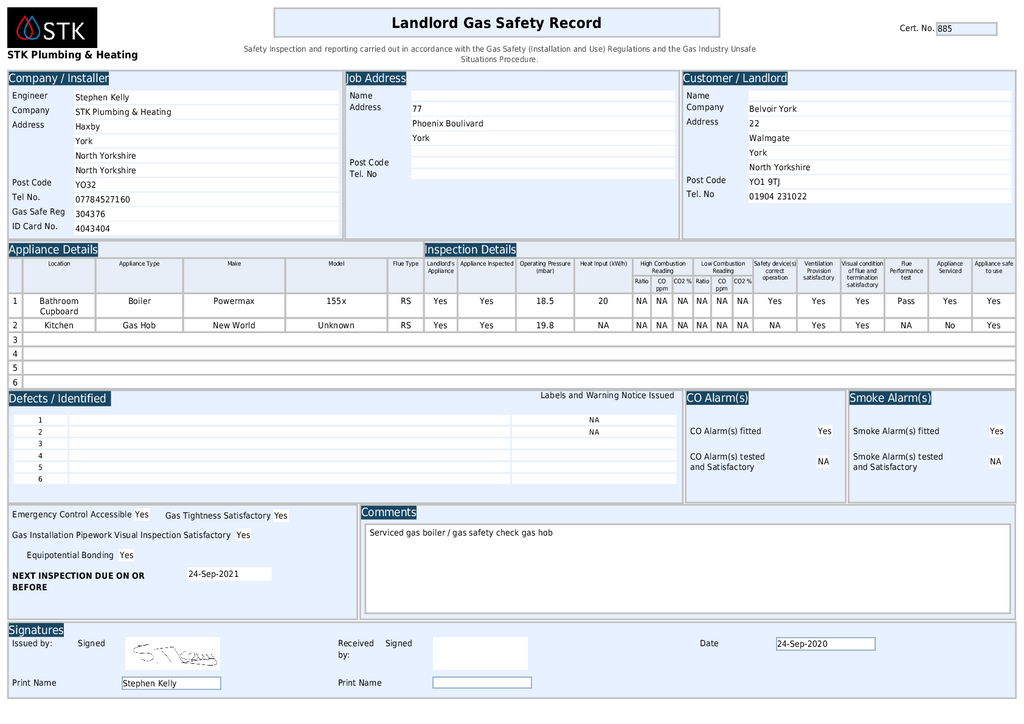Click the issued-by signature image
The width and height of the screenshot is (1024, 724).
[x=172, y=653]
